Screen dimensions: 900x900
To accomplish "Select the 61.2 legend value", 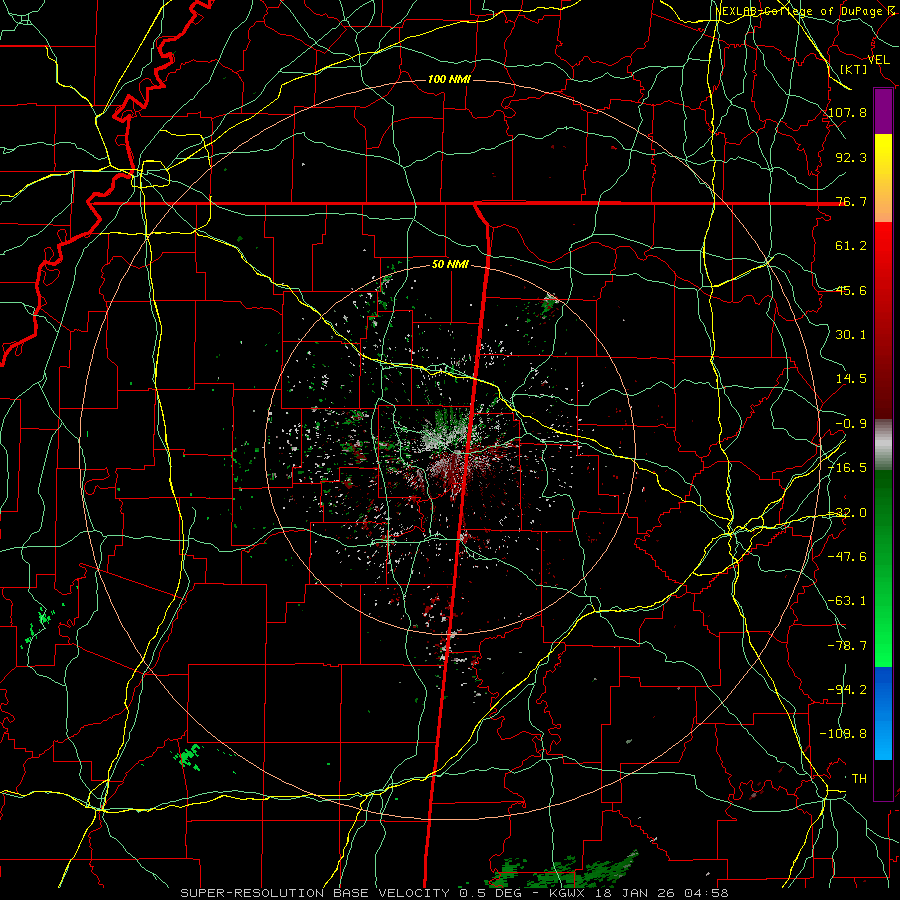I will 851,246.
